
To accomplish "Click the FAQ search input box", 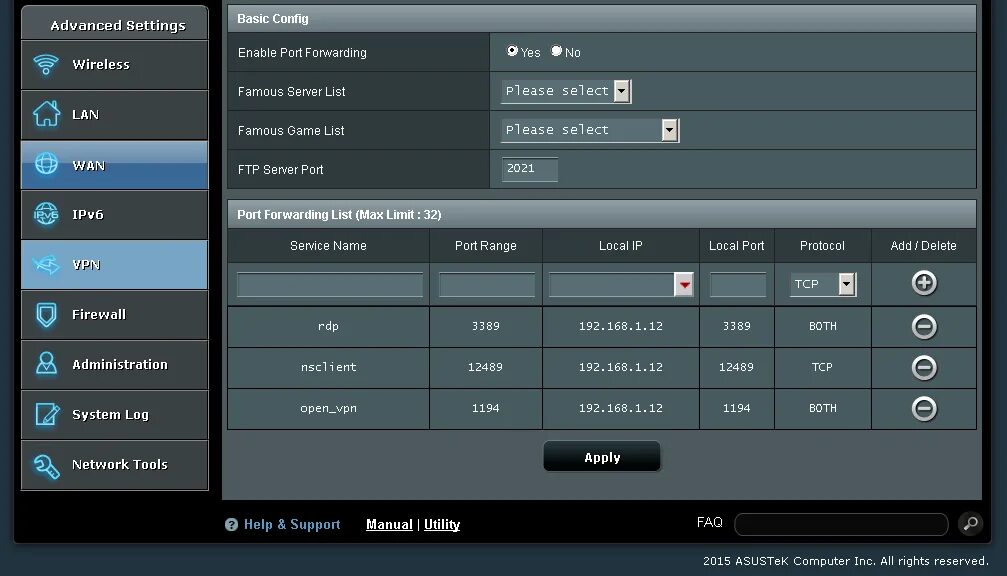I will [x=841, y=524].
